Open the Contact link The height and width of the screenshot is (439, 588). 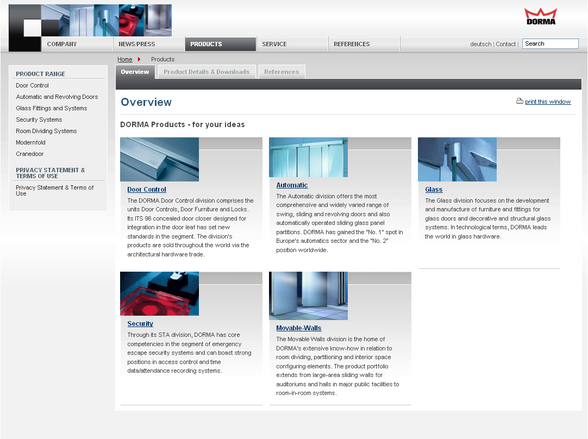tap(506, 44)
